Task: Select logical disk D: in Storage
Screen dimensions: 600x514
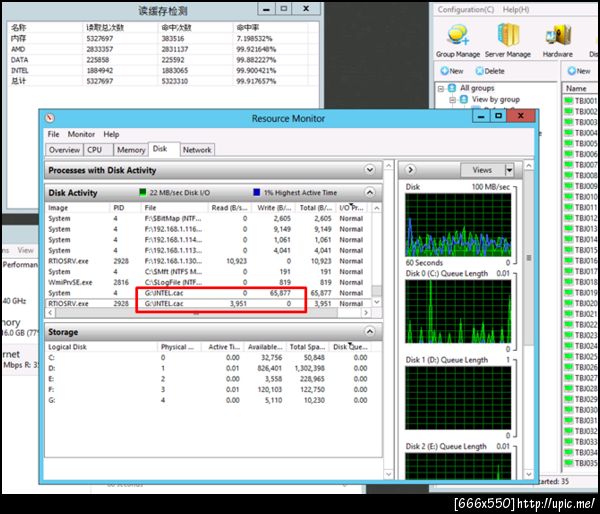Action: (x=209, y=368)
